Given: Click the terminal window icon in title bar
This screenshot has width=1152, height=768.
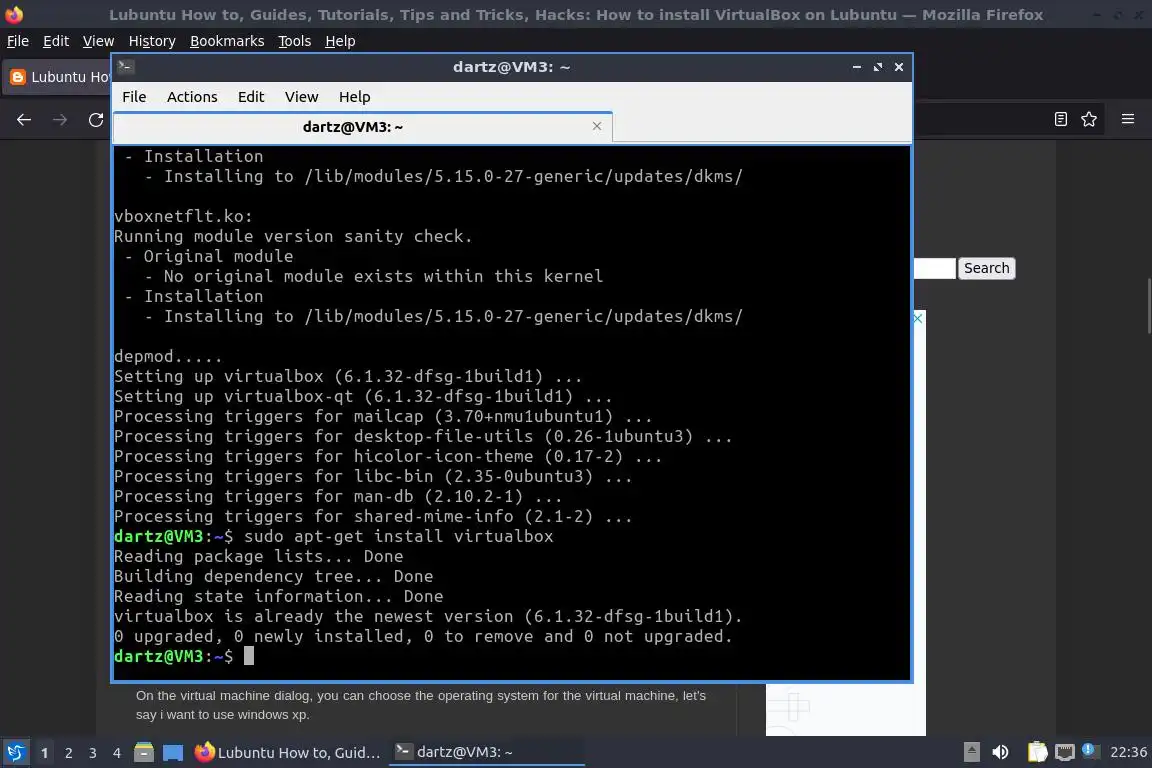Looking at the screenshot, I should [125, 67].
